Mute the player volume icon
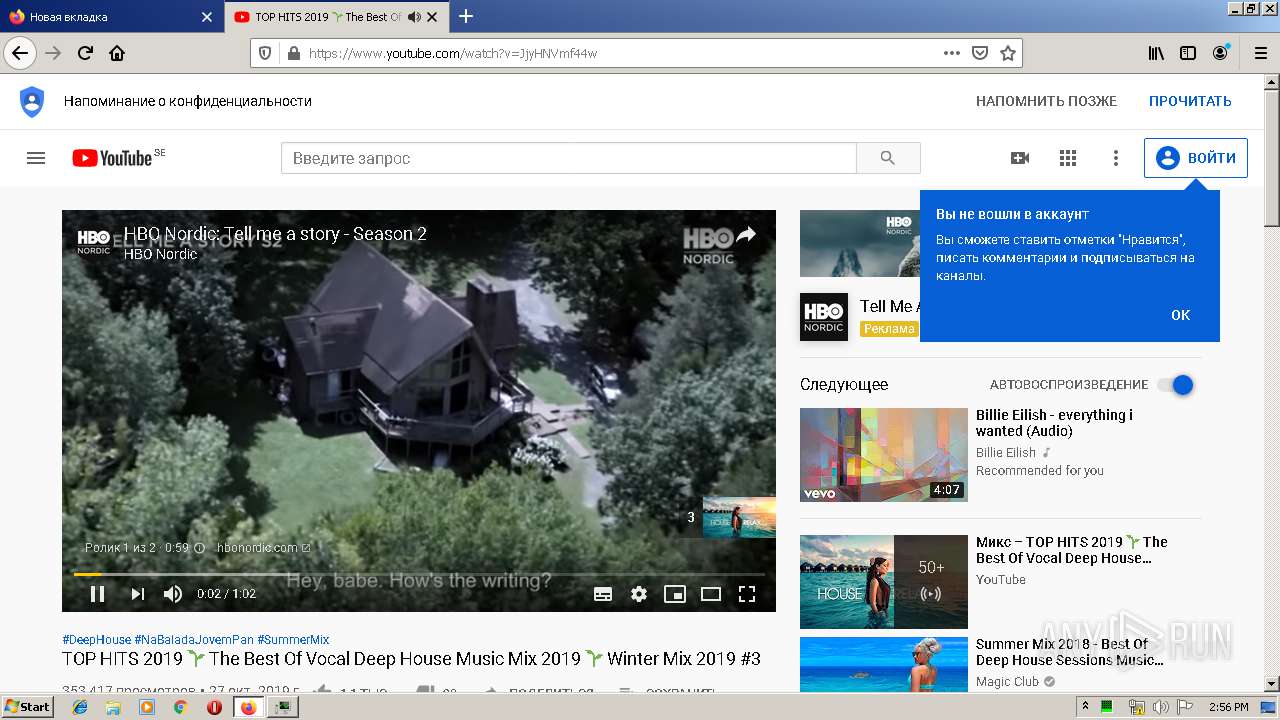Viewport: 1280px width, 720px height. tap(173, 594)
